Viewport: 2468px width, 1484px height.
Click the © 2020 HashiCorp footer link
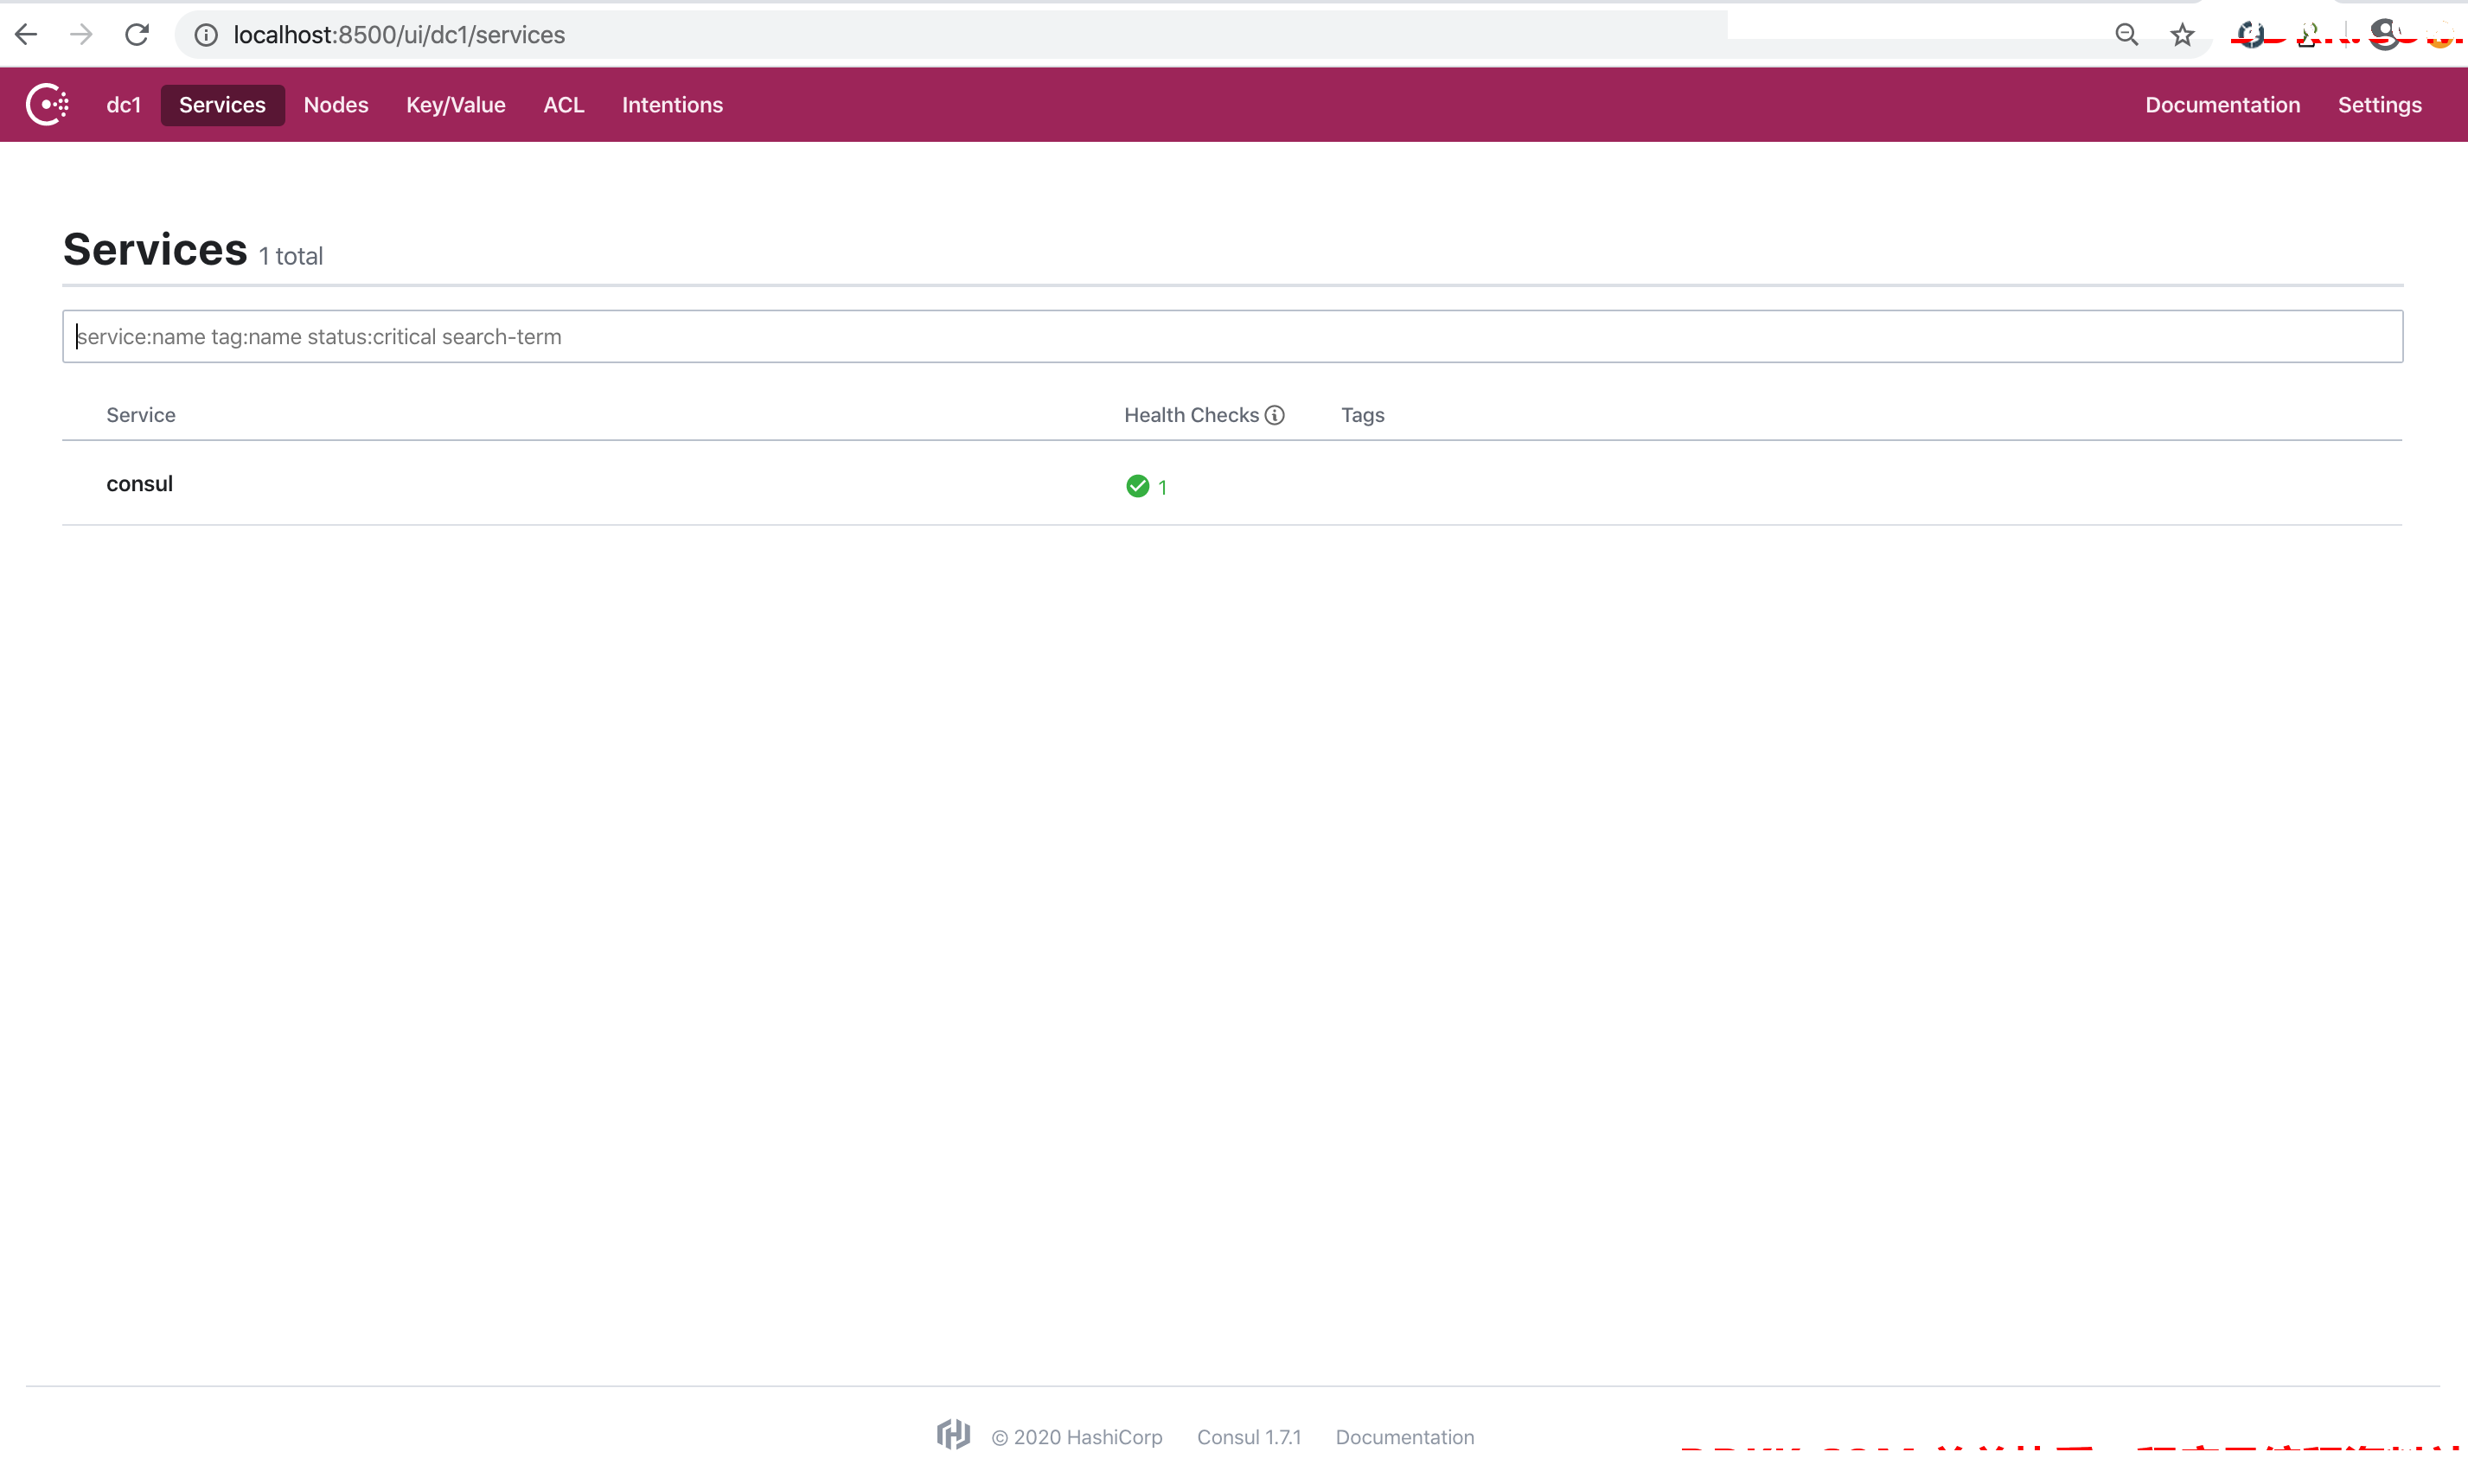pos(1076,1437)
